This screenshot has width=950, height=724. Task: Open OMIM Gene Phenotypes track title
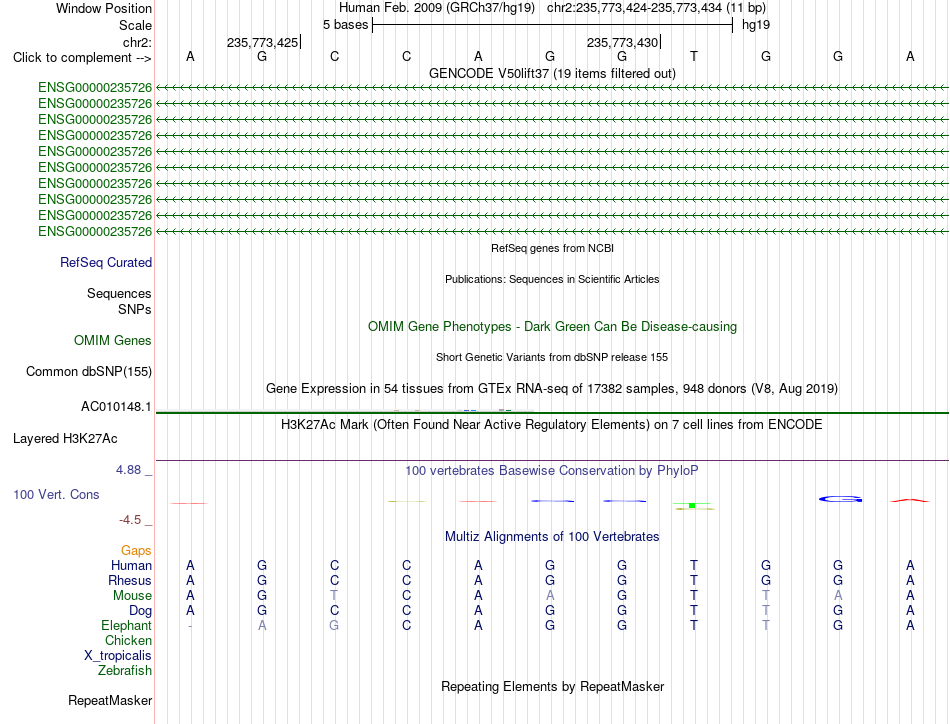(552, 327)
